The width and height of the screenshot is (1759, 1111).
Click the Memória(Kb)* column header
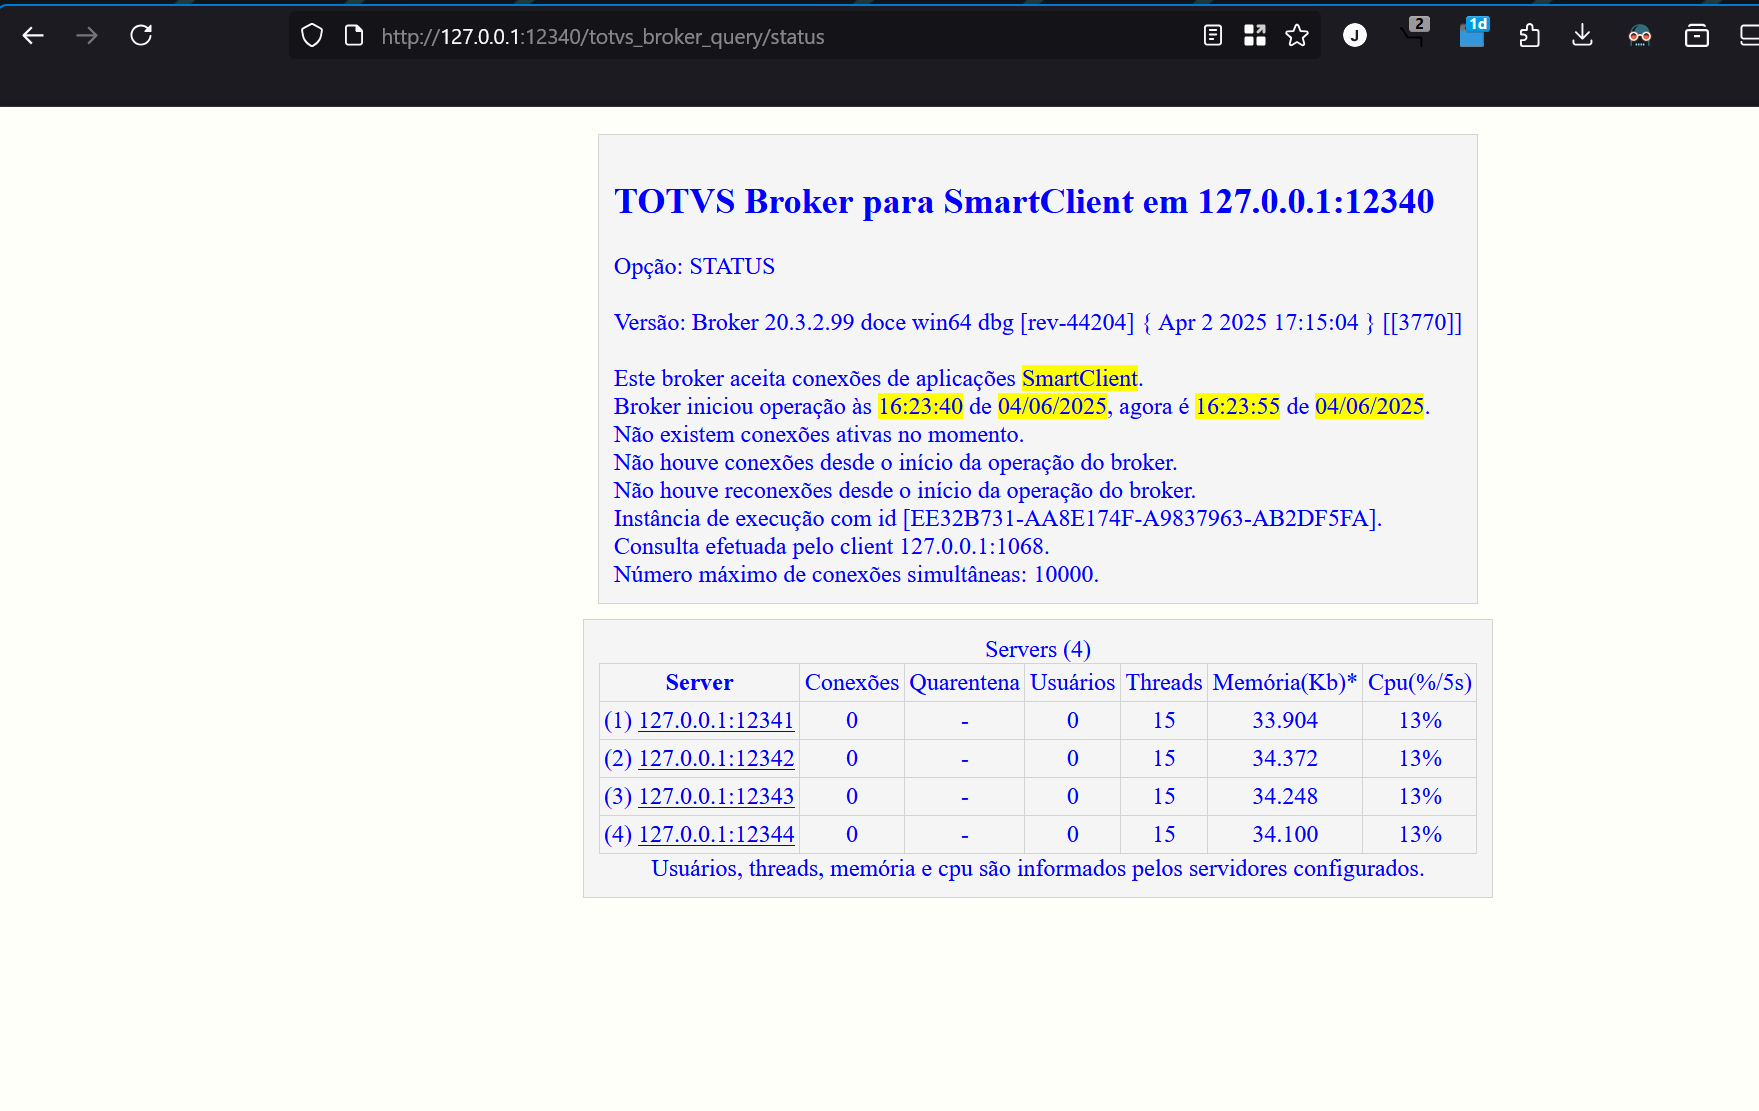click(1285, 682)
